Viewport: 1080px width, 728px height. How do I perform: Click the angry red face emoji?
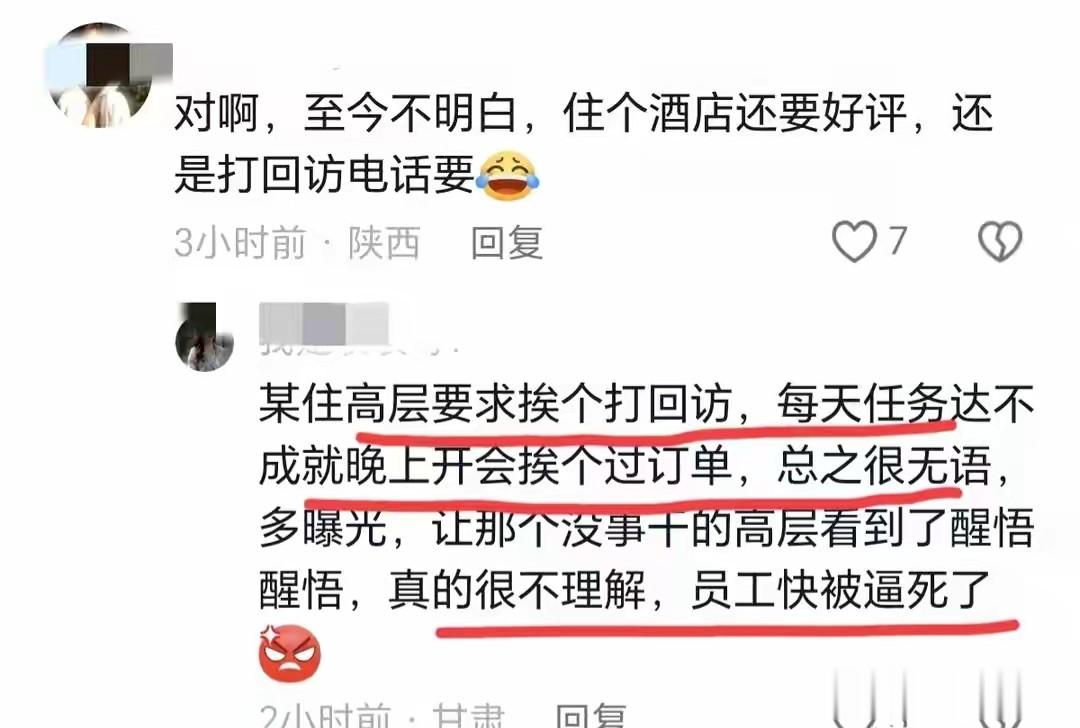point(290,652)
